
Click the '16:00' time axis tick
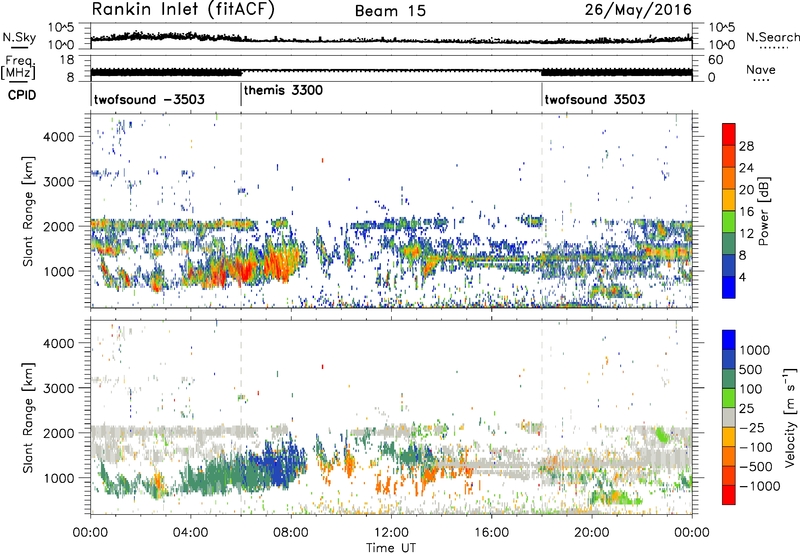pyautogui.click(x=491, y=533)
